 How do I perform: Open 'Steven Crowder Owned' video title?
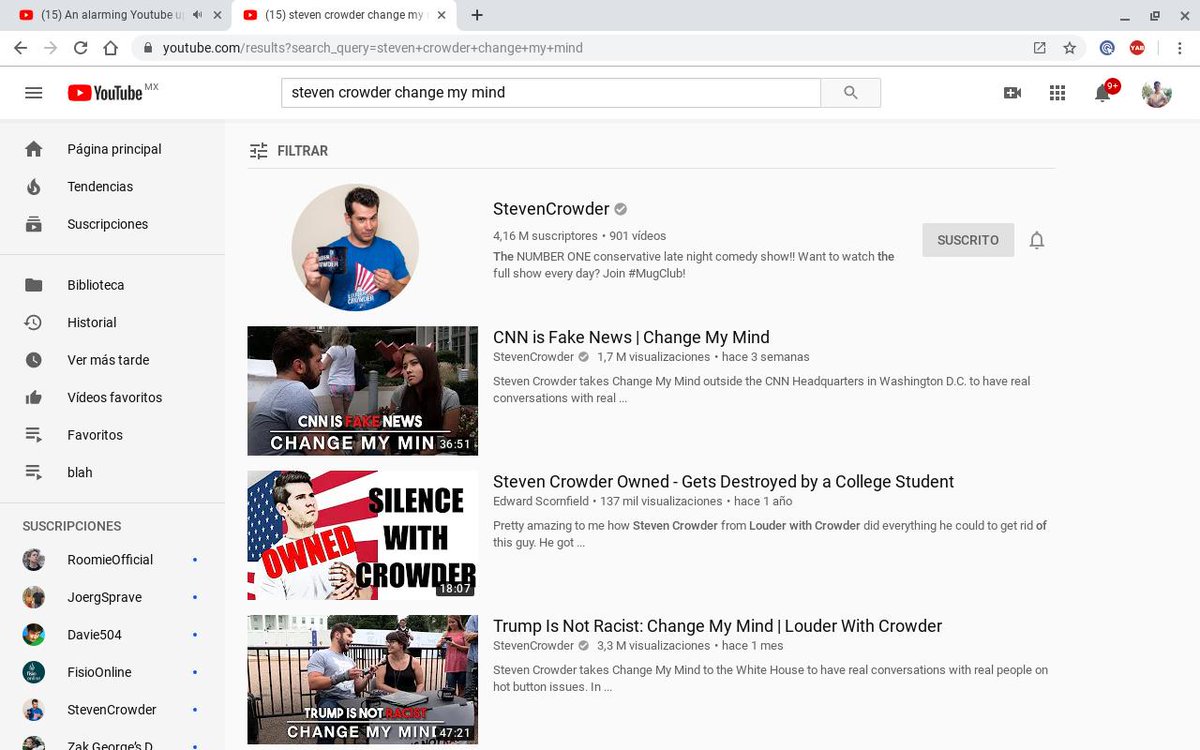(x=723, y=482)
